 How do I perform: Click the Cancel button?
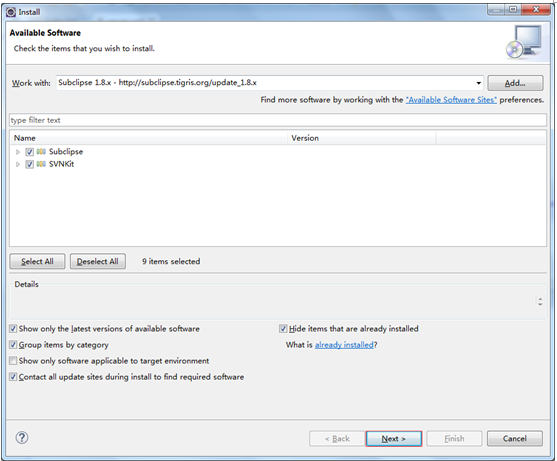tap(515, 439)
